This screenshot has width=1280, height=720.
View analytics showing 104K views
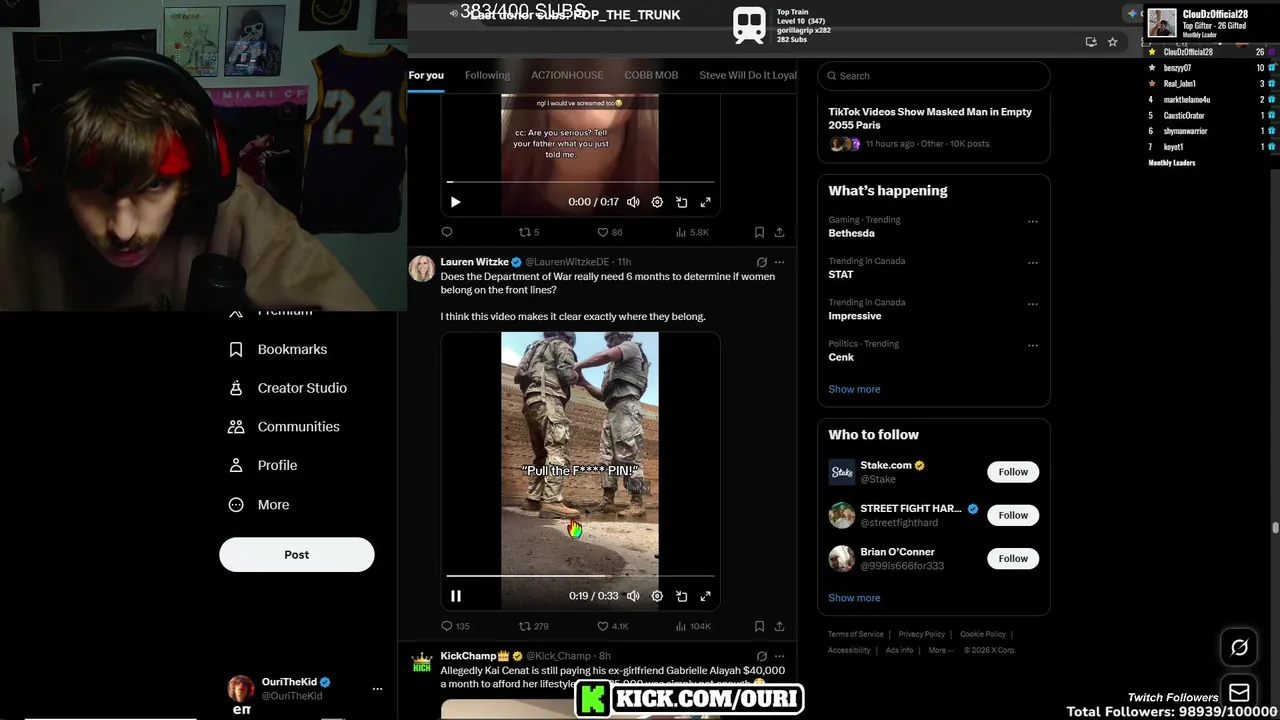693,626
